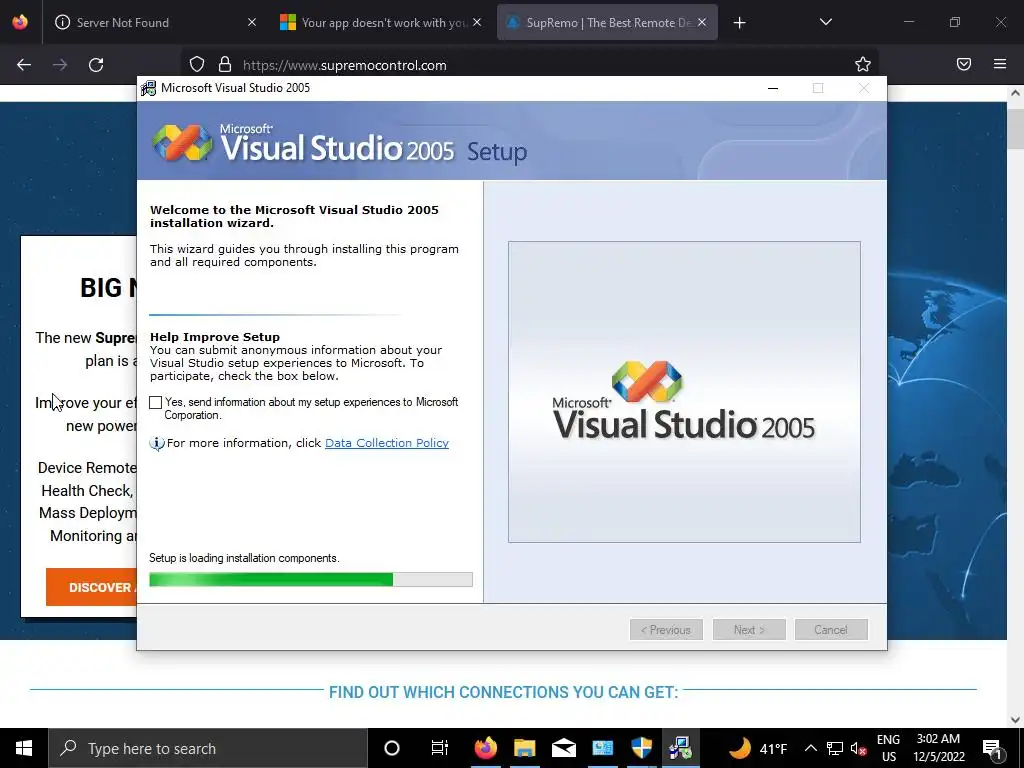This screenshot has height=768, width=1024.
Task: Click the Firefox forward arrow
Action: pos(60,65)
